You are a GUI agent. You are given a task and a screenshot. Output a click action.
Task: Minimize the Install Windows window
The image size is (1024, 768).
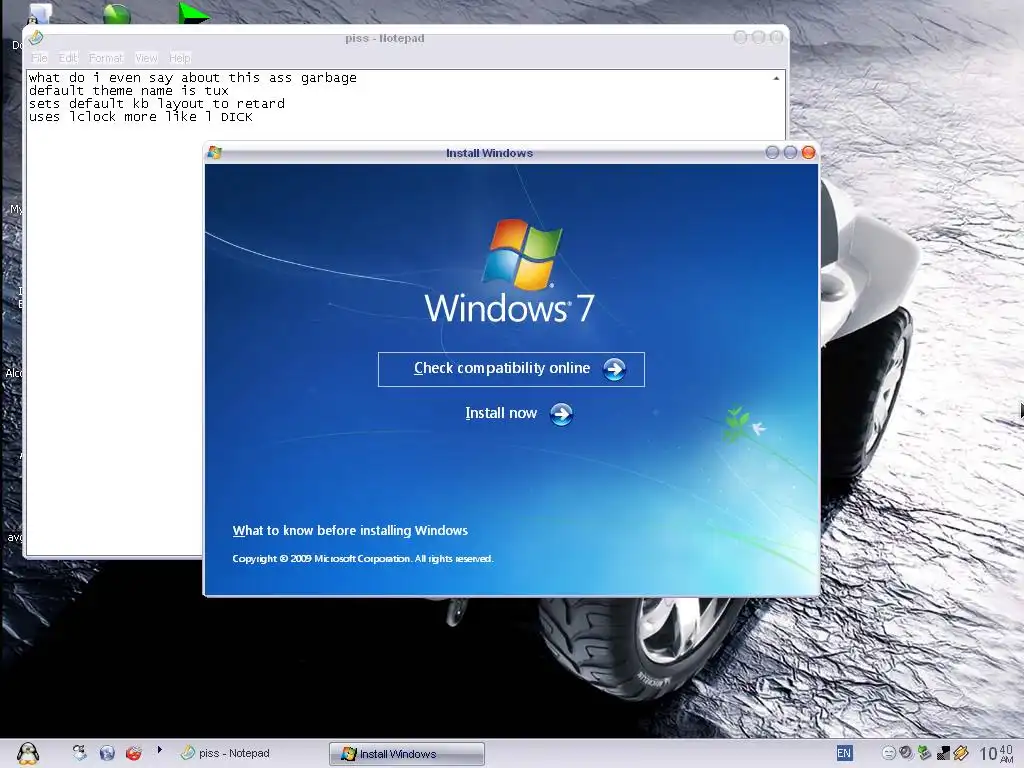pyautogui.click(x=772, y=152)
